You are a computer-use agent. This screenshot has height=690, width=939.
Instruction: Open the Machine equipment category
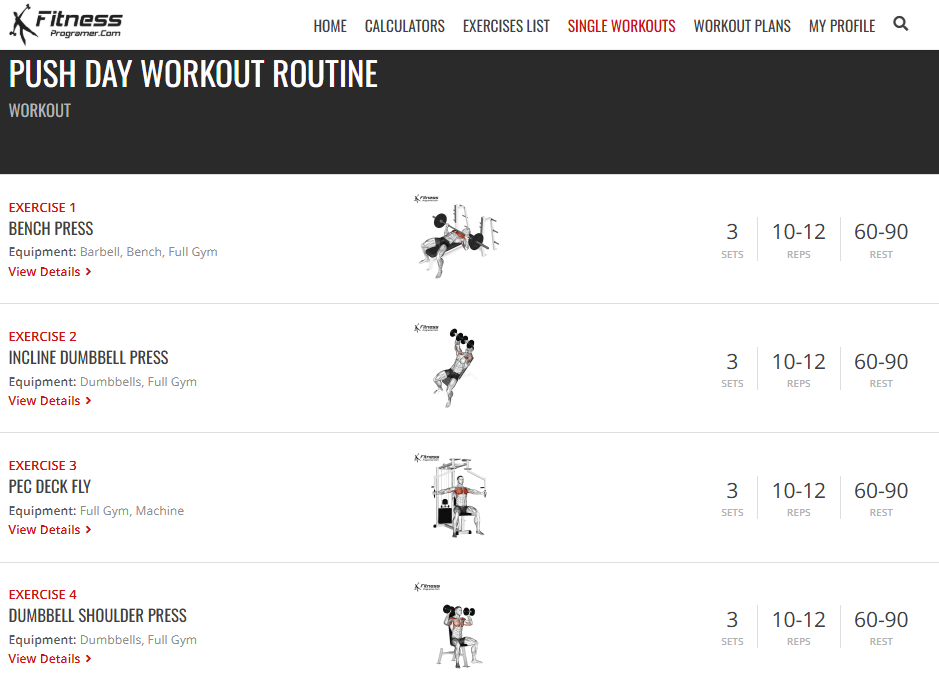click(x=161, y=510)
